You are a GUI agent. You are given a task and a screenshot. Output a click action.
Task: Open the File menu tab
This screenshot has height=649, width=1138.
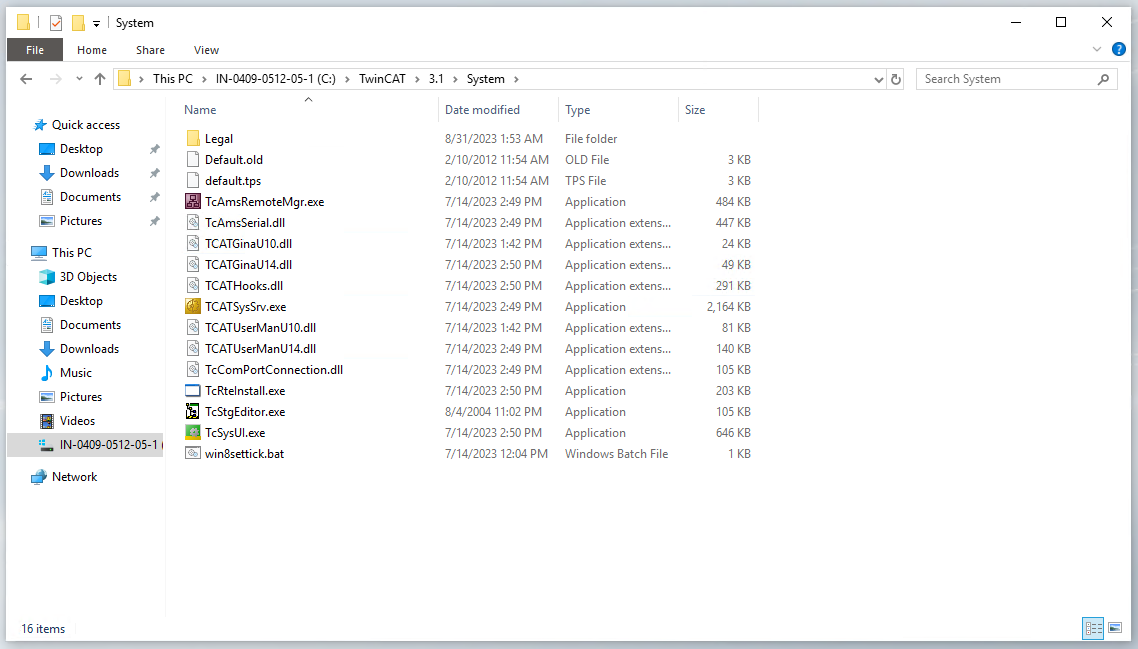(35, 50)
